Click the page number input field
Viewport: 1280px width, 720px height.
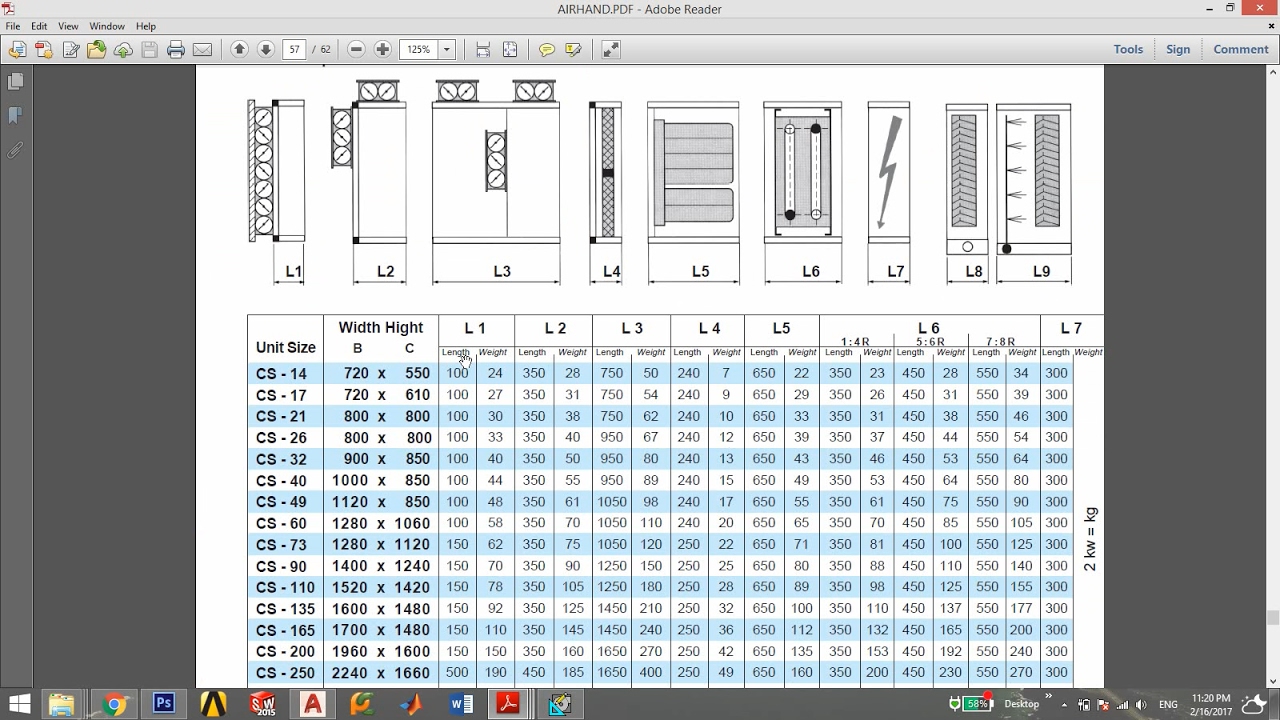click(x=294, y=49)
